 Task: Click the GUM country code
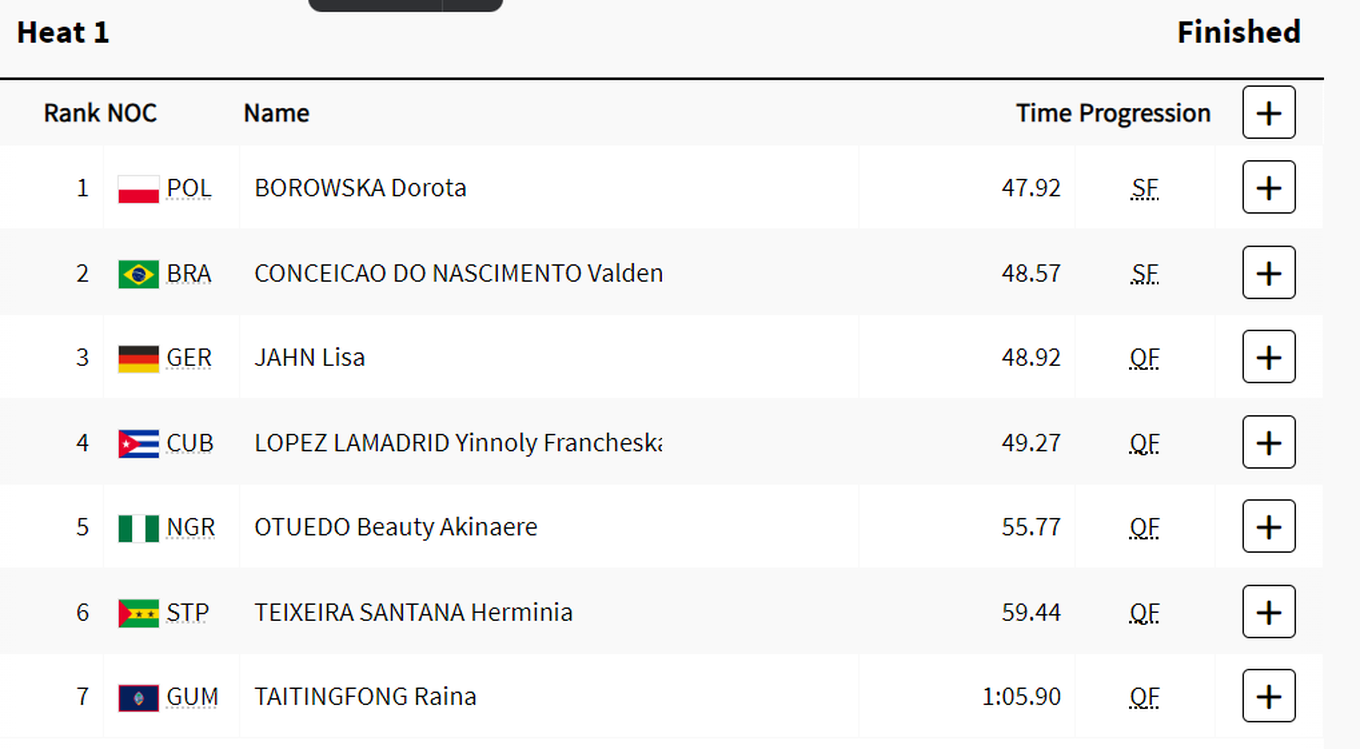click(x=192, y=697)
